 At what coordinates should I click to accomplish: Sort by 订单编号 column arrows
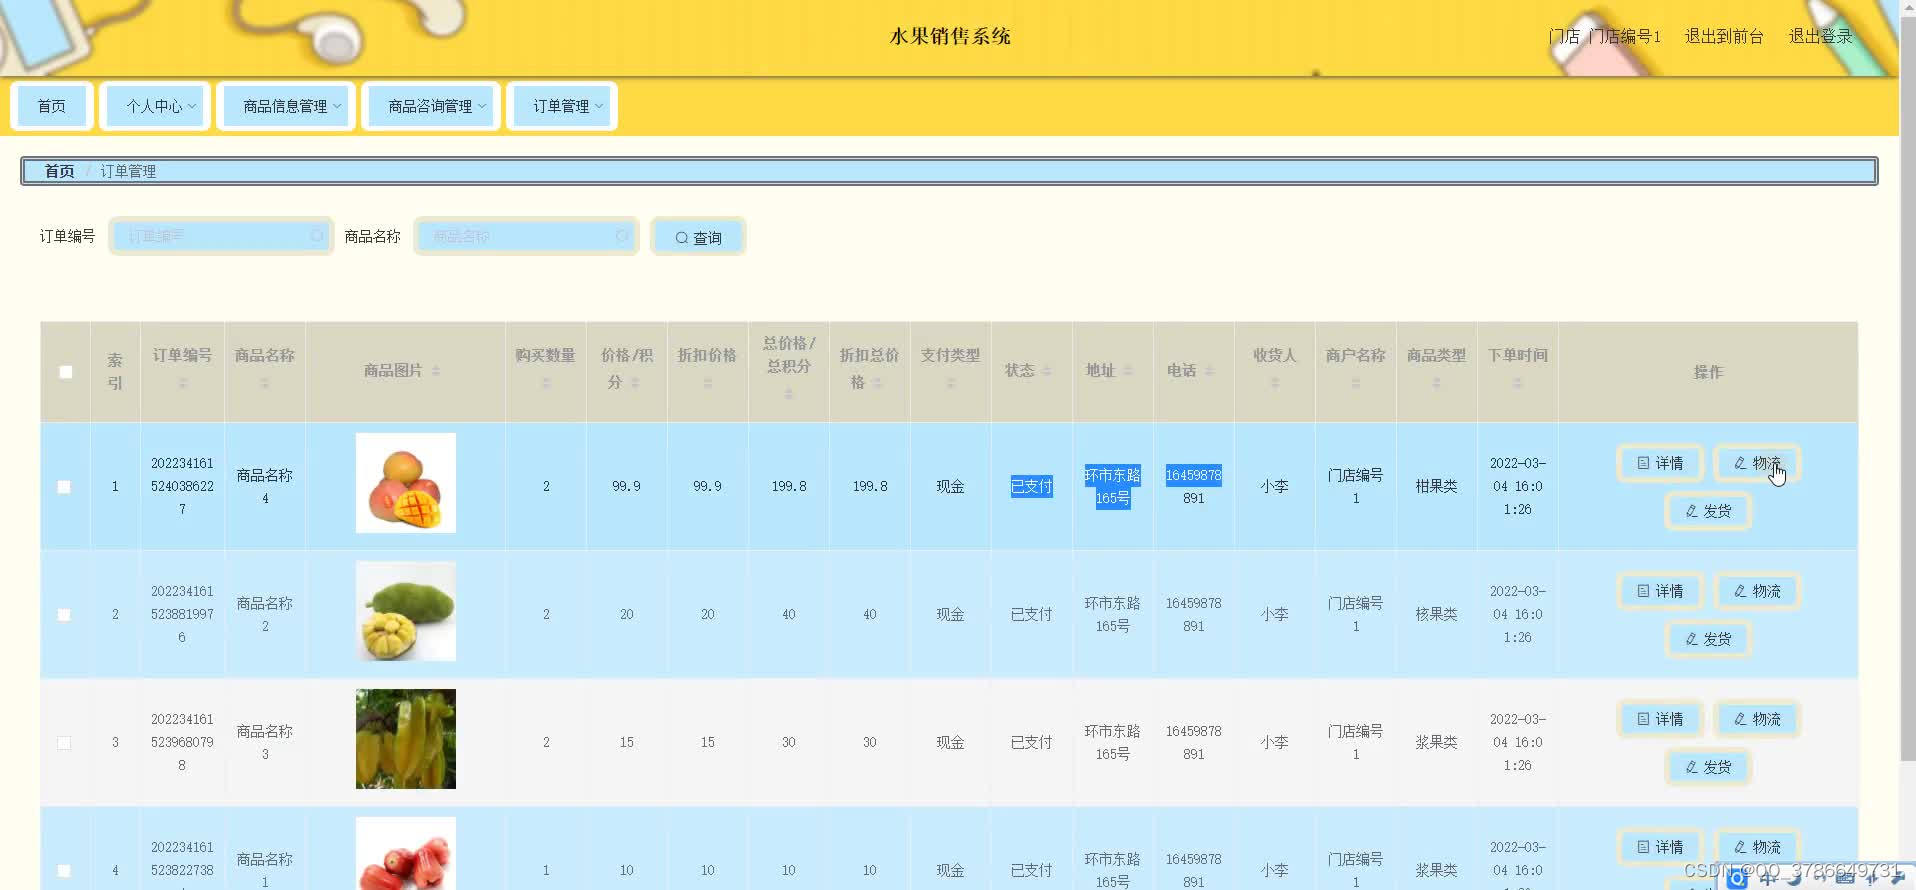pos(182,383)
